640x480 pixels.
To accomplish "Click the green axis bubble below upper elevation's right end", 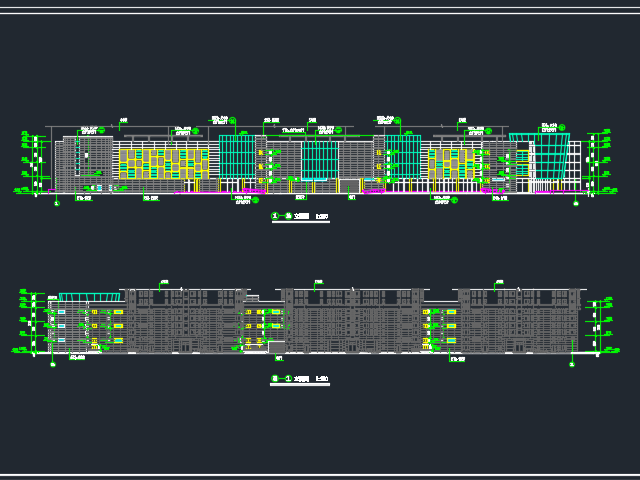I will (x=575, y=203).
